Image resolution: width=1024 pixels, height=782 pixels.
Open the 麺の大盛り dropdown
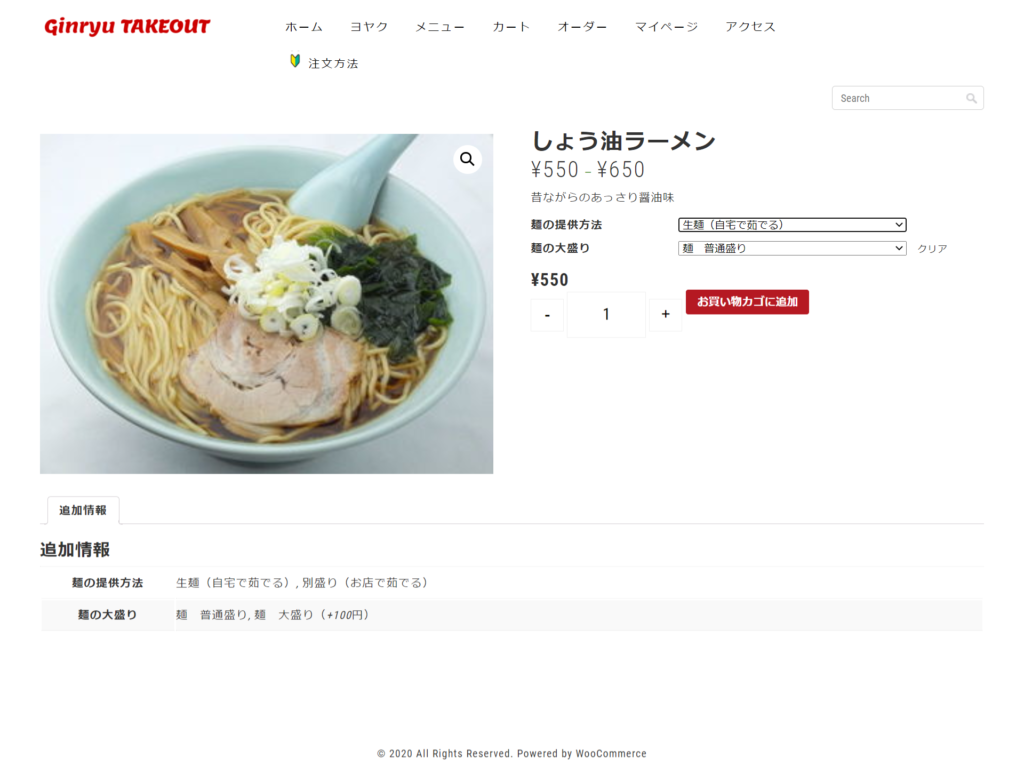792,248
